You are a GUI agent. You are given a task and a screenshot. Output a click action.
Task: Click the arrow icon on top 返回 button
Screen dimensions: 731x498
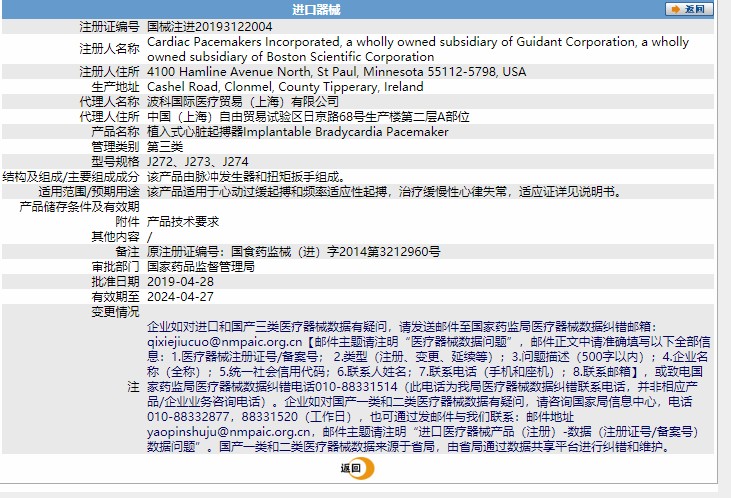point(675,9)
